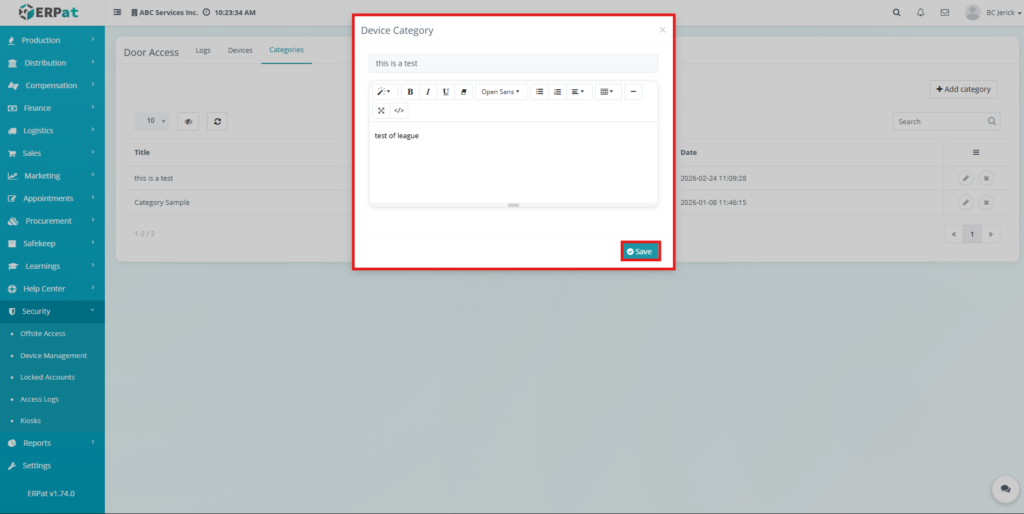
Task: Collapse the Security menu
Action: coord(52,312)
